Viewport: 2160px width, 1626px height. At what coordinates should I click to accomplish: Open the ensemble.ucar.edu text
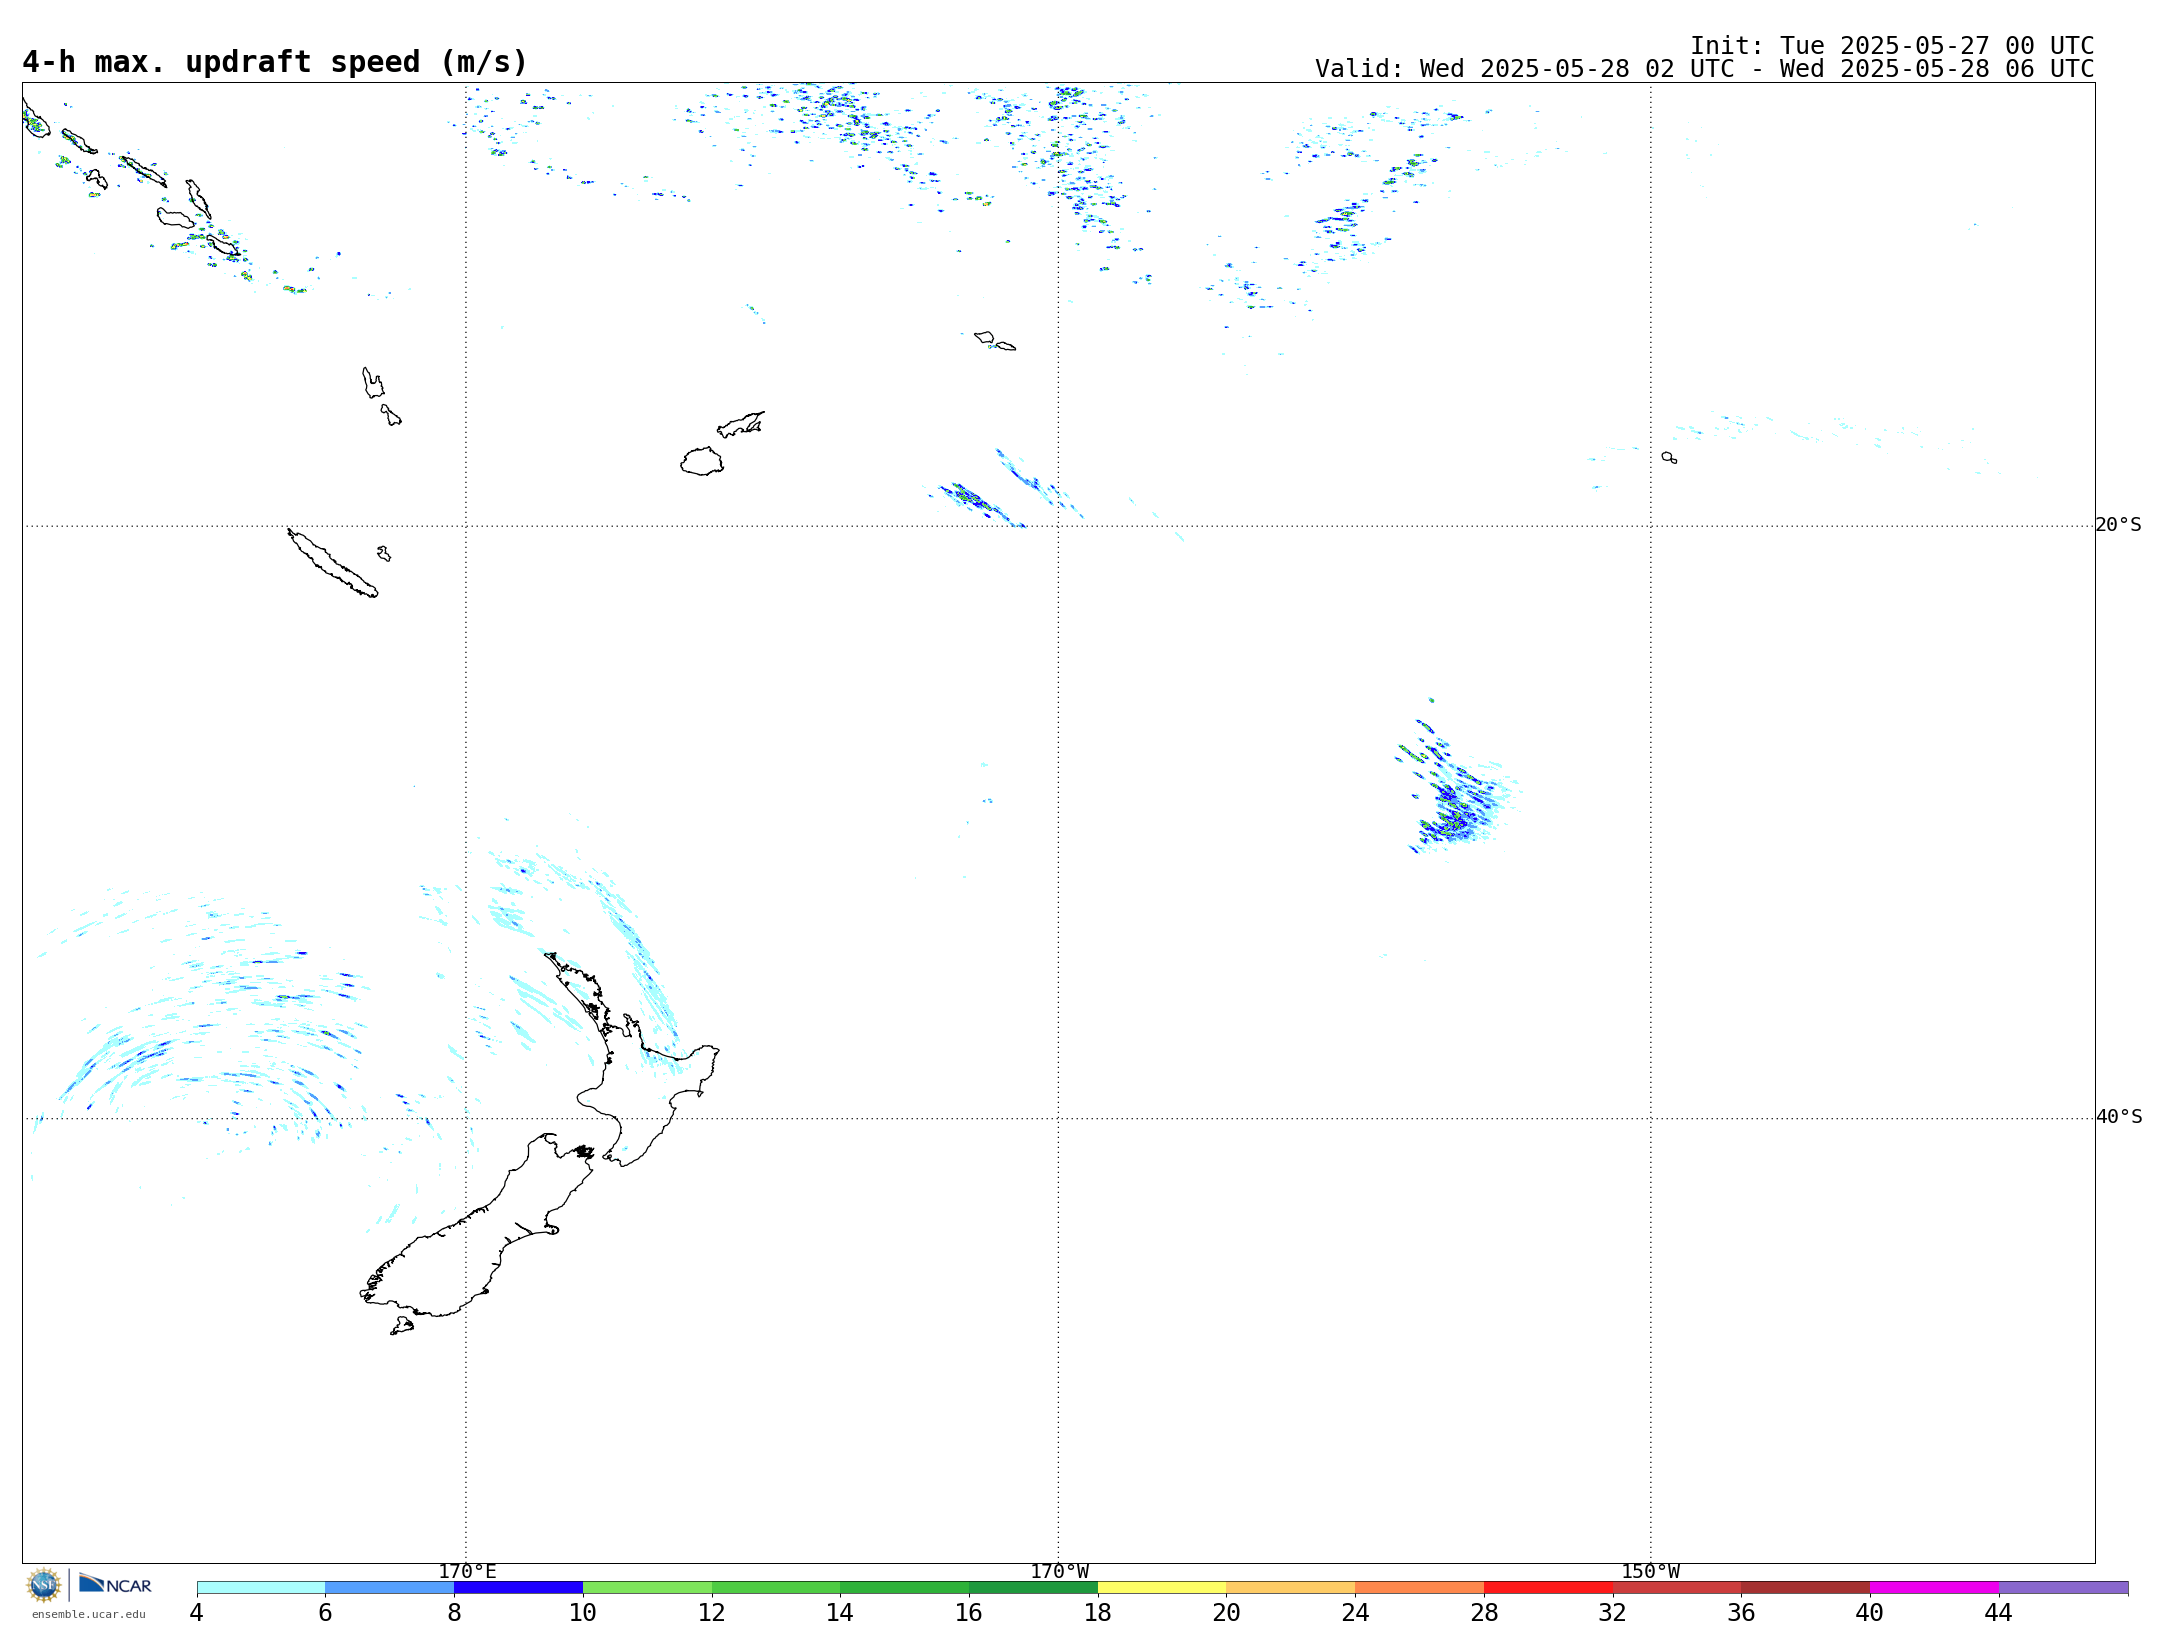click(89, 1614)
